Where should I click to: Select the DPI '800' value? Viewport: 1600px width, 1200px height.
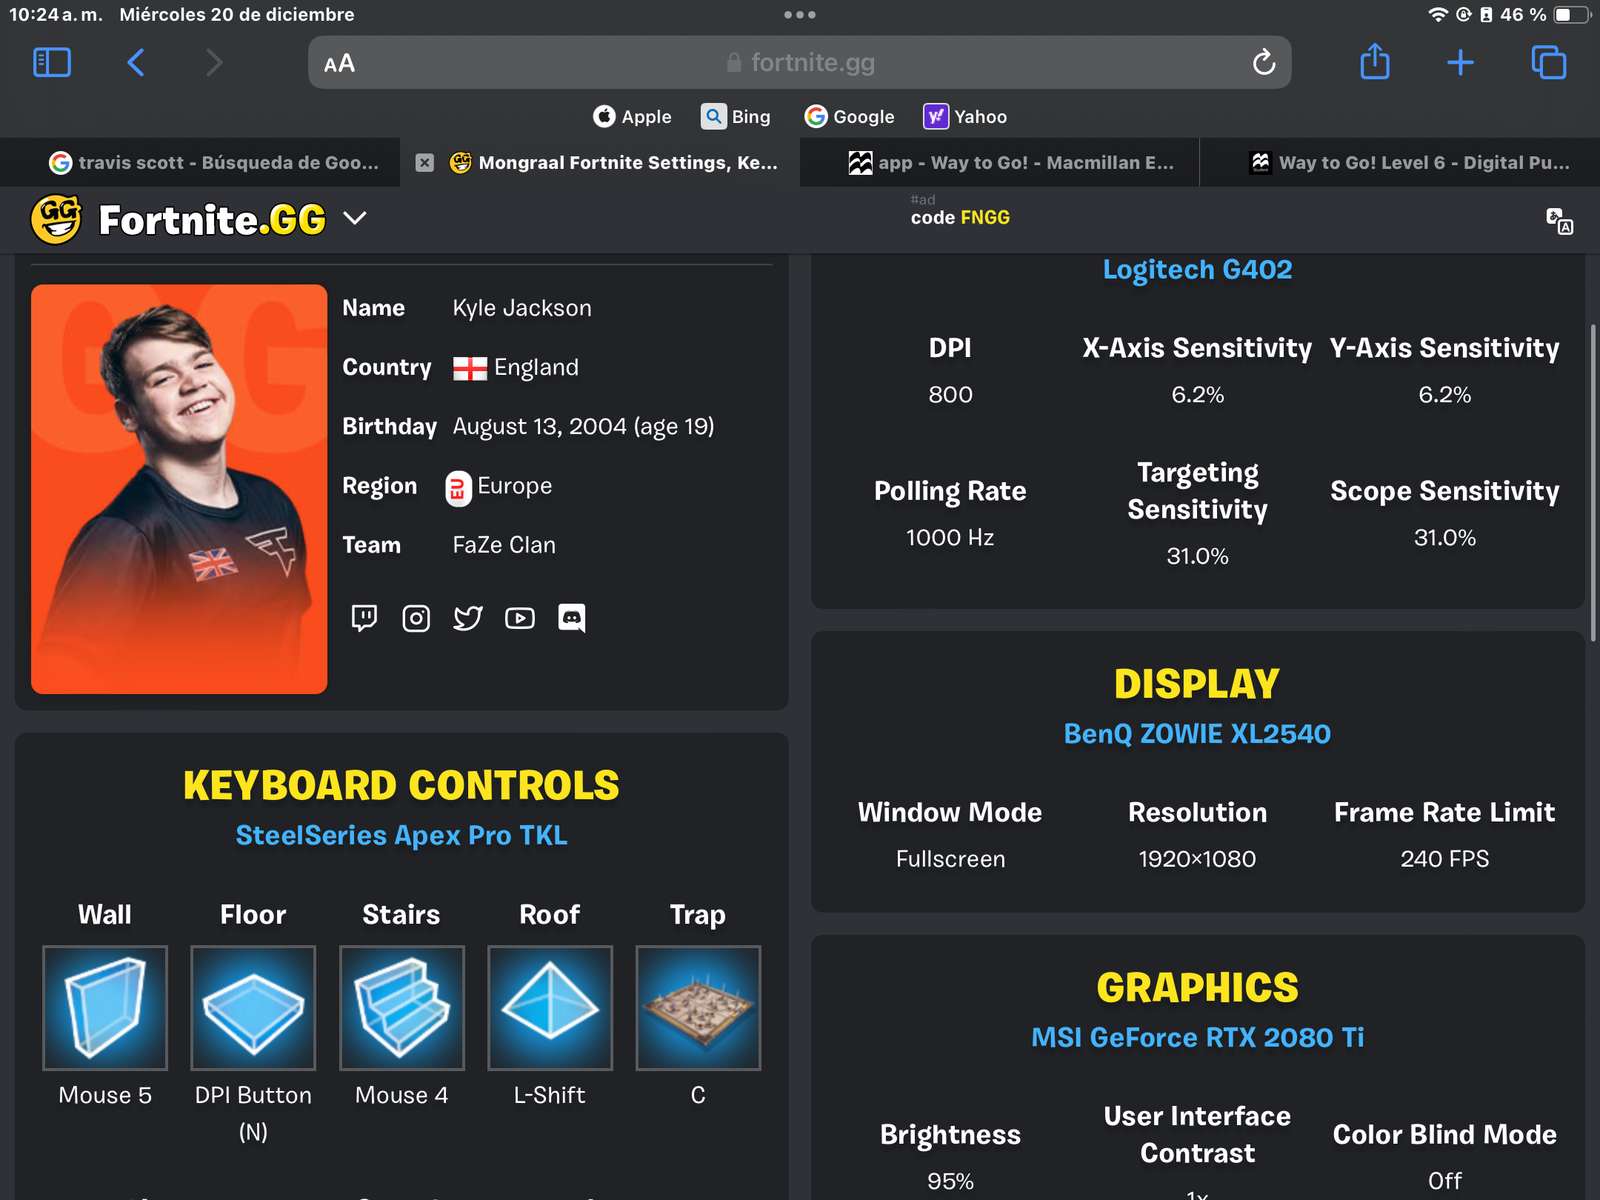(x=950, y=395)
